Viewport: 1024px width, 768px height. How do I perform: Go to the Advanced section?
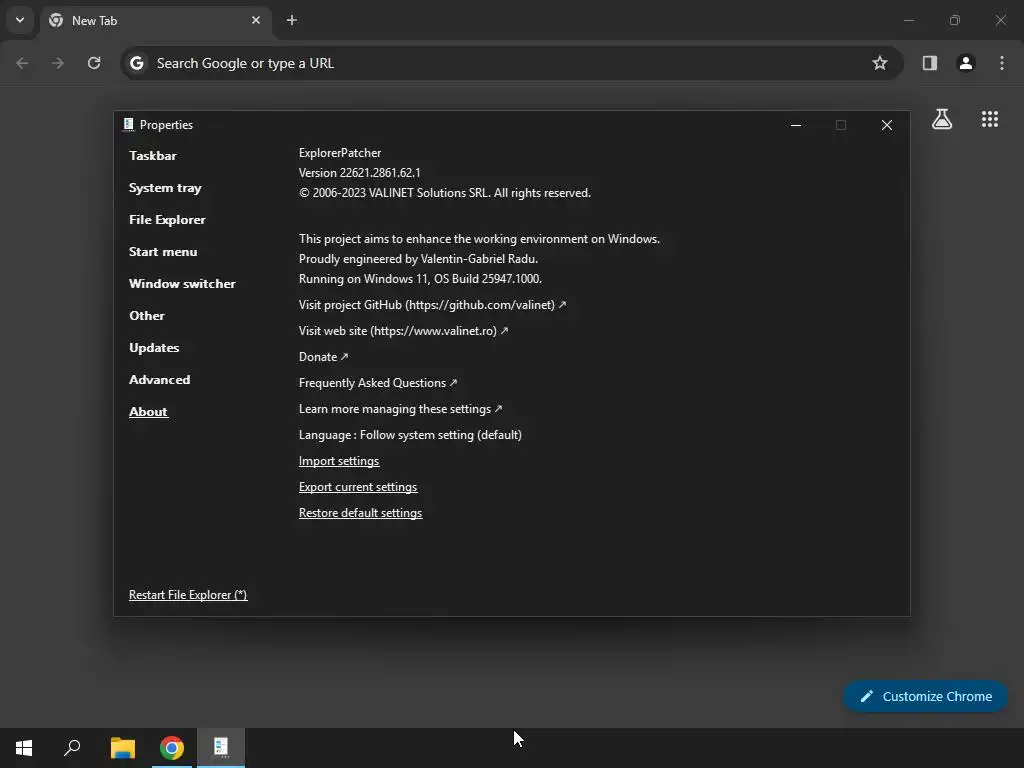pos(159,379)
